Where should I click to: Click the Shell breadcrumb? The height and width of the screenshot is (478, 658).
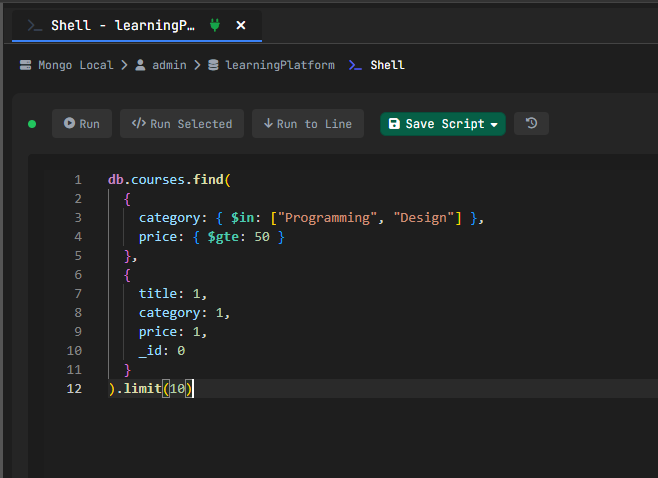pos(387,65)
